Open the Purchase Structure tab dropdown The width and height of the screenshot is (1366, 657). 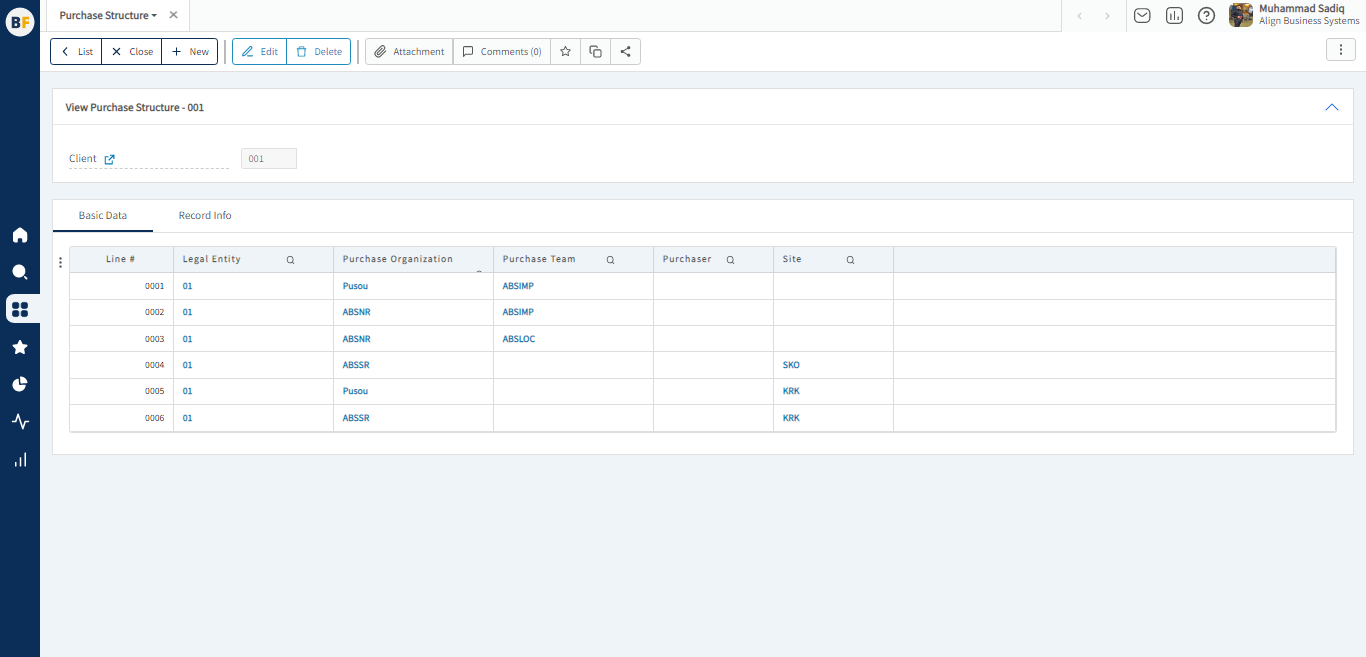point(154,16)
